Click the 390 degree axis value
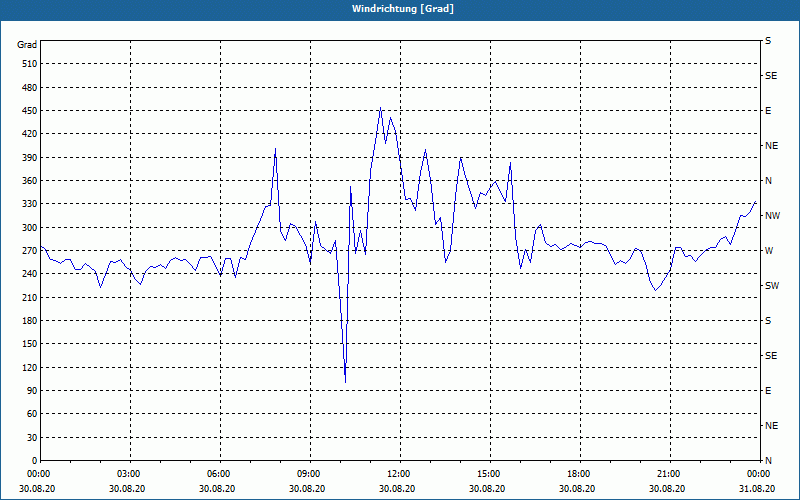The height and width of the screenshot is (500, 800). [x=29, y=157]
